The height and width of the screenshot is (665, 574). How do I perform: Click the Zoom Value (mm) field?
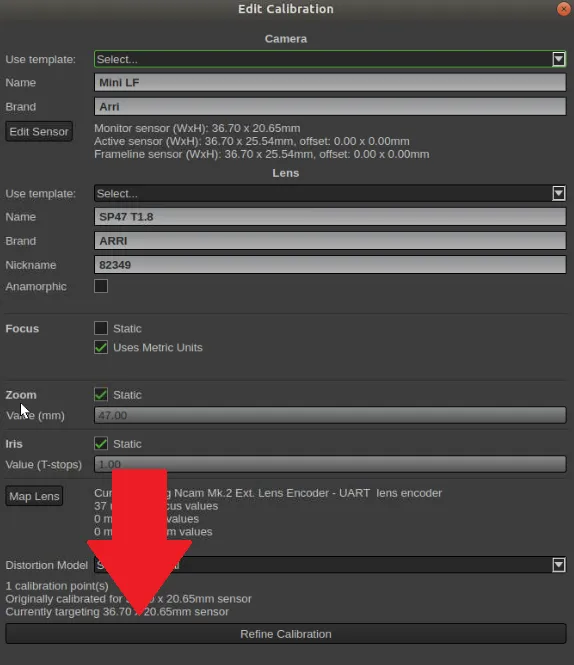330,415
